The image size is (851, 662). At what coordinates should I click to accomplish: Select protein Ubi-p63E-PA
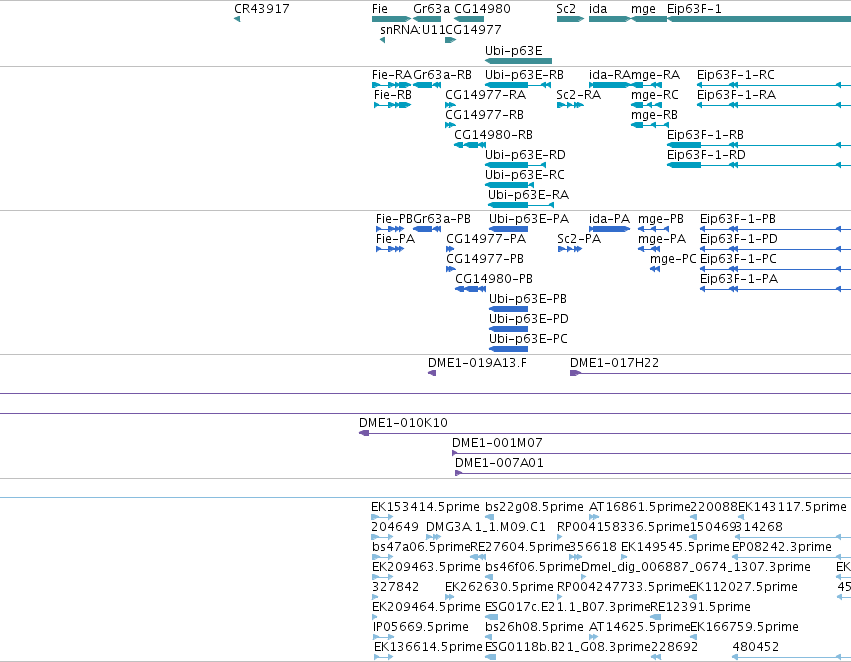coord(529,219)
